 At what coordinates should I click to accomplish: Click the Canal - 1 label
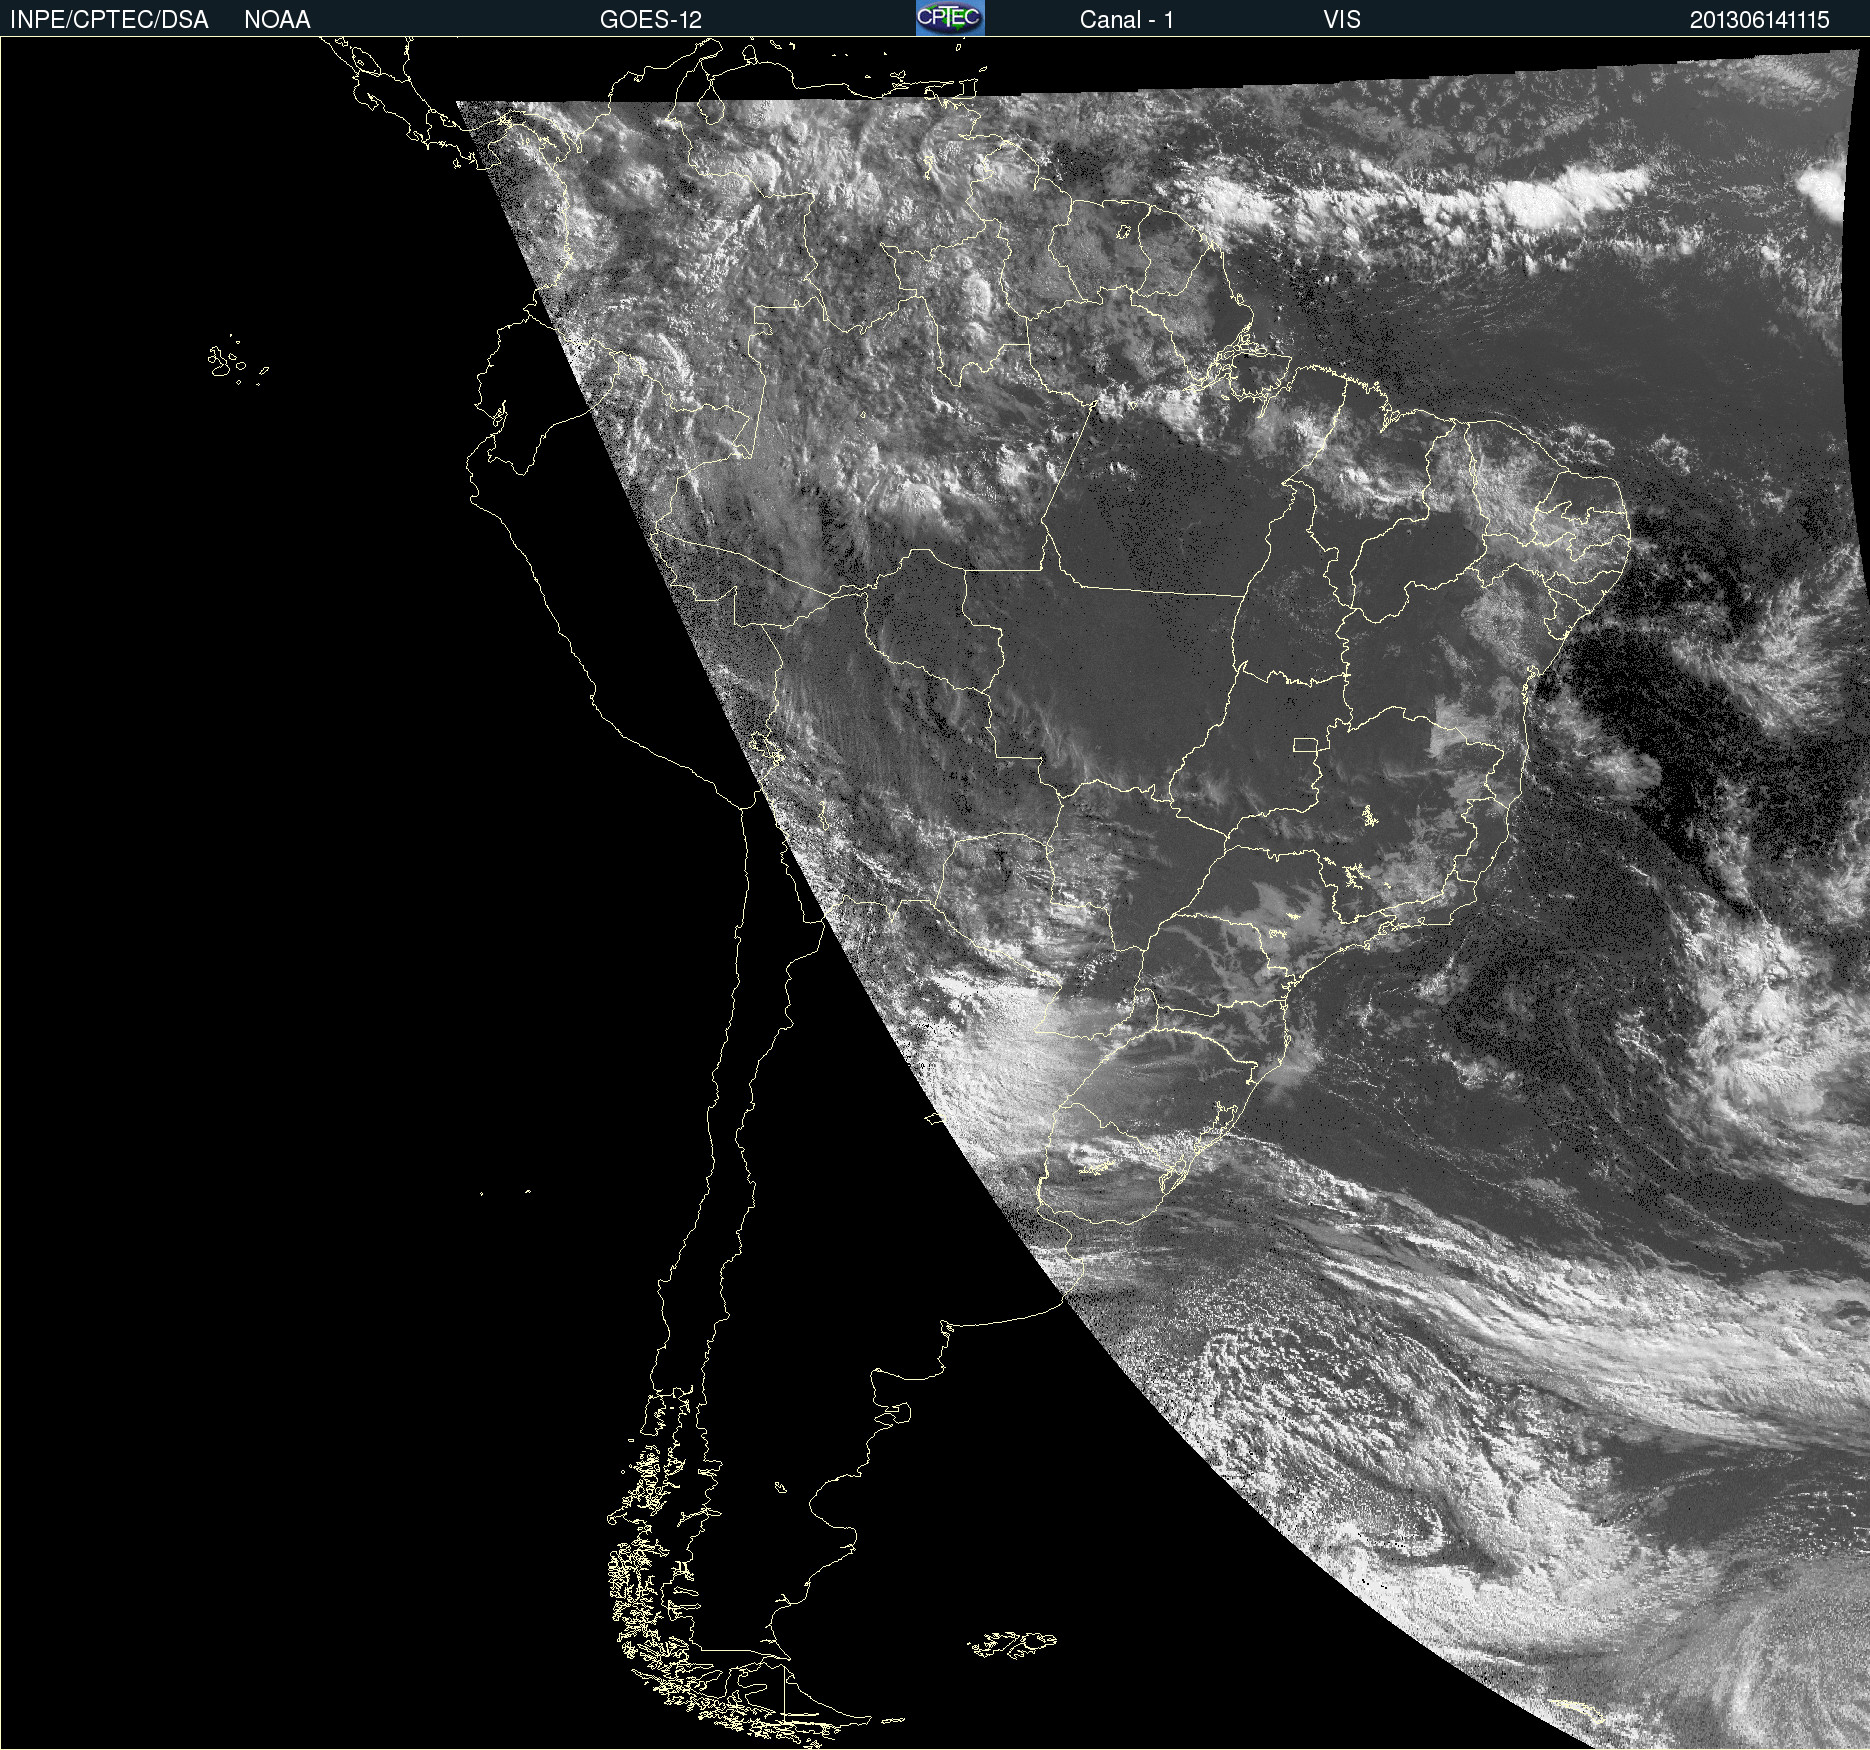pos(1126,20)
